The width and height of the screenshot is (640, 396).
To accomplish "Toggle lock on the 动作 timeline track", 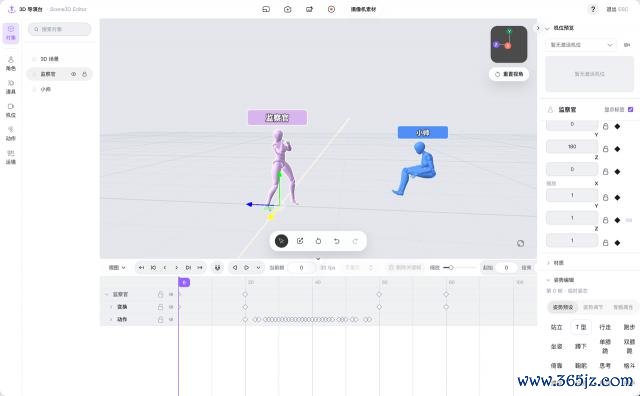I will point(160,320).
